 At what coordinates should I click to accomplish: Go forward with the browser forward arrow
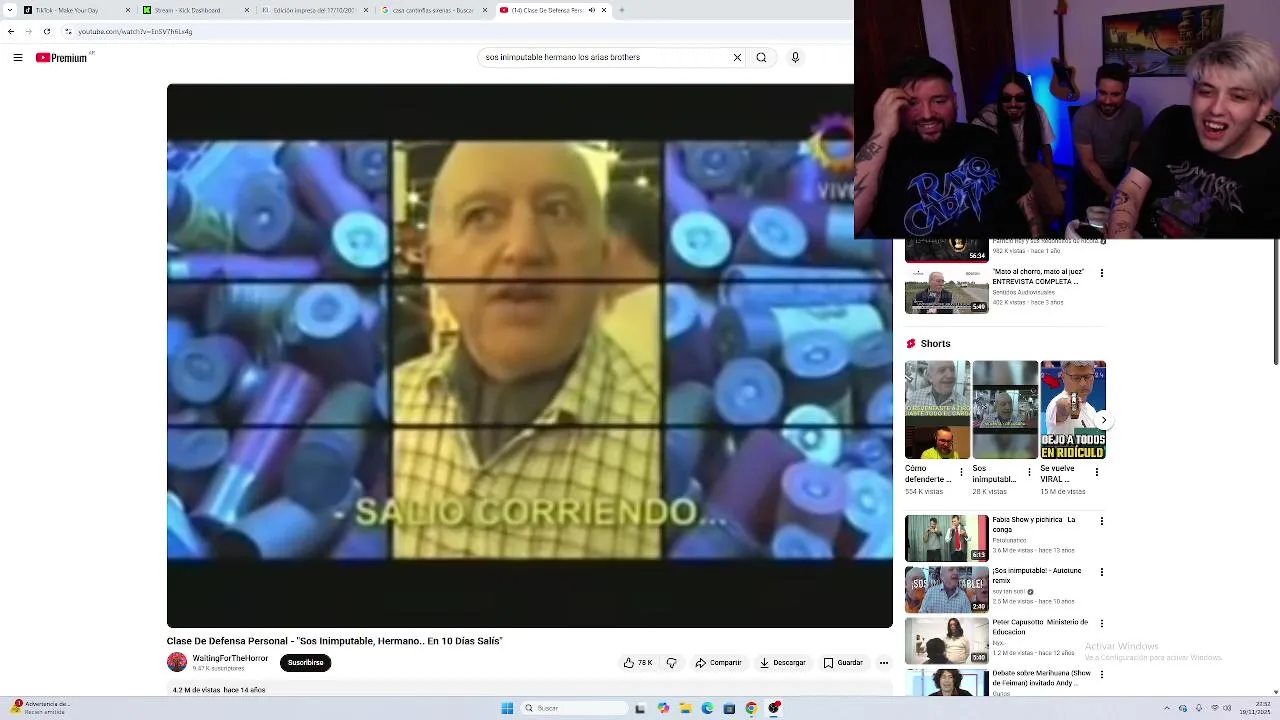[28, 31]
